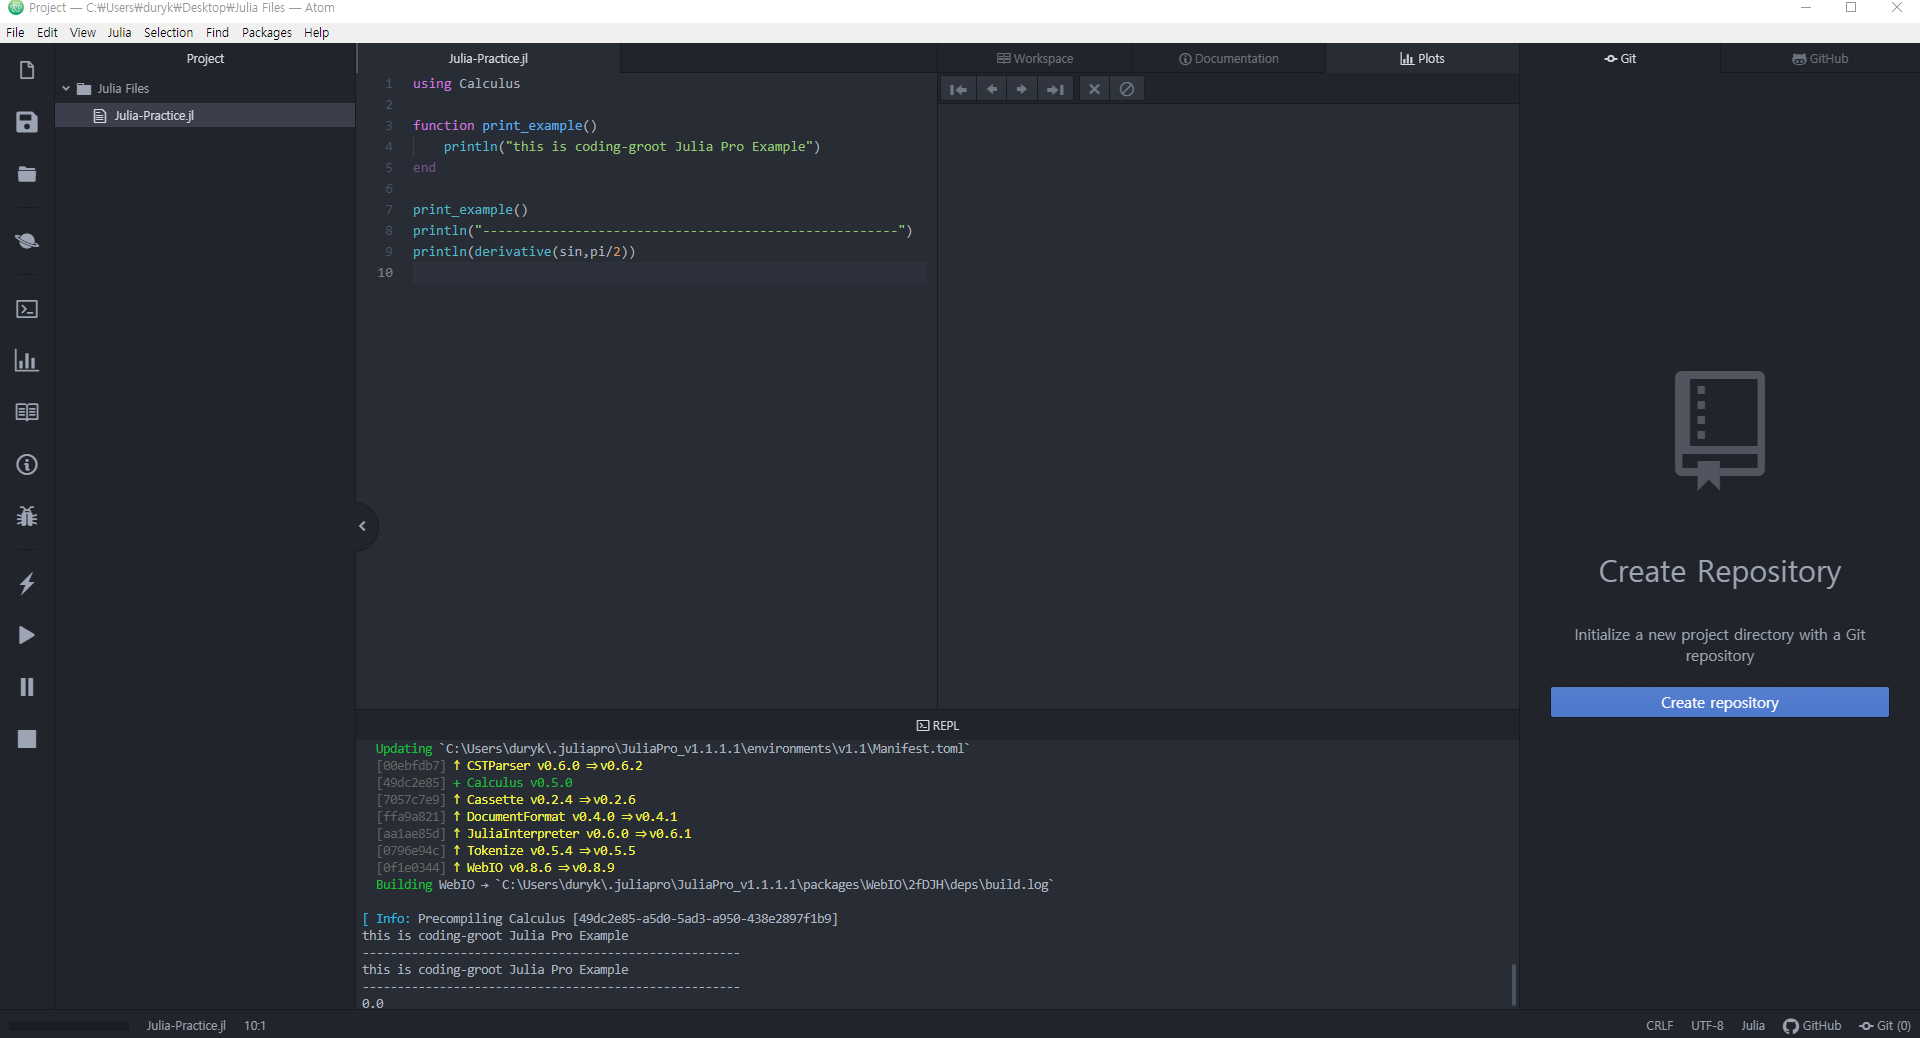Viewport: 1920px width, 1038px height.
Task: Click the REPL pane scrollbar thumb
Action: coord(1513,984)
